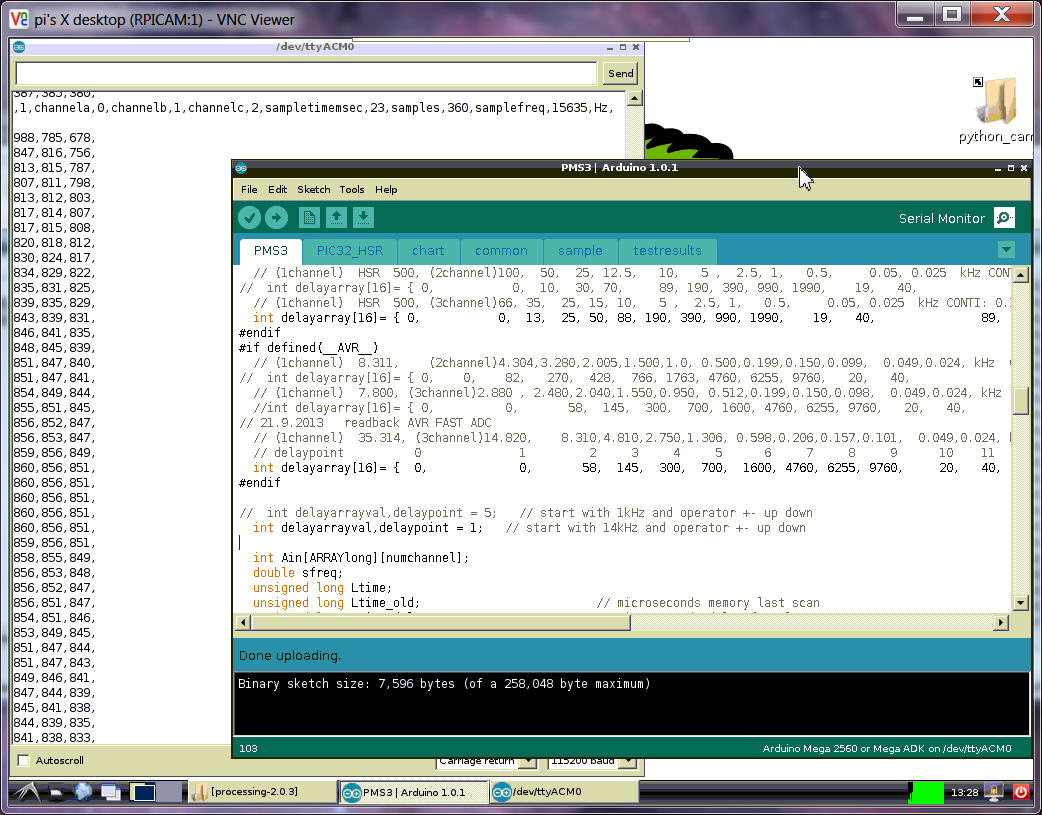Click the serial monitor text input field

point(306,73)
